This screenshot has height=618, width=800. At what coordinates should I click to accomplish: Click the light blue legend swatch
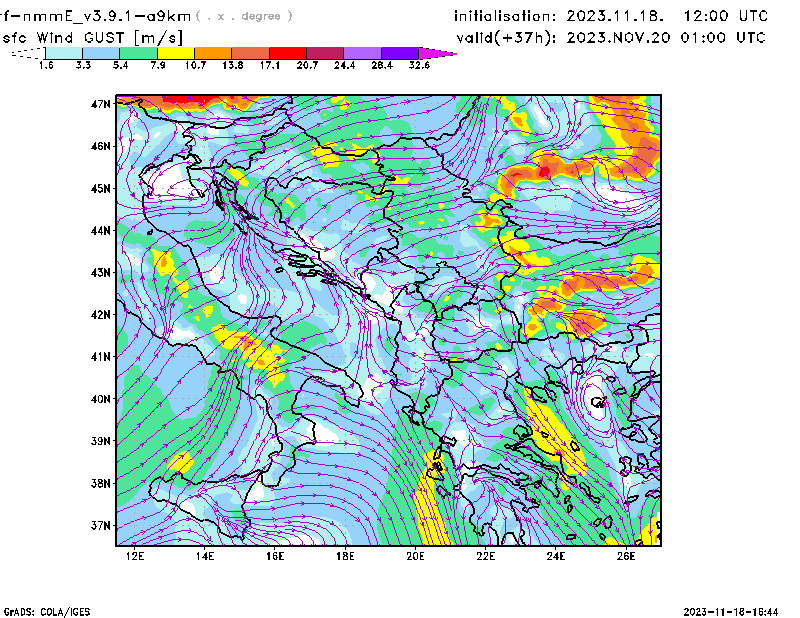click(101, 53)
